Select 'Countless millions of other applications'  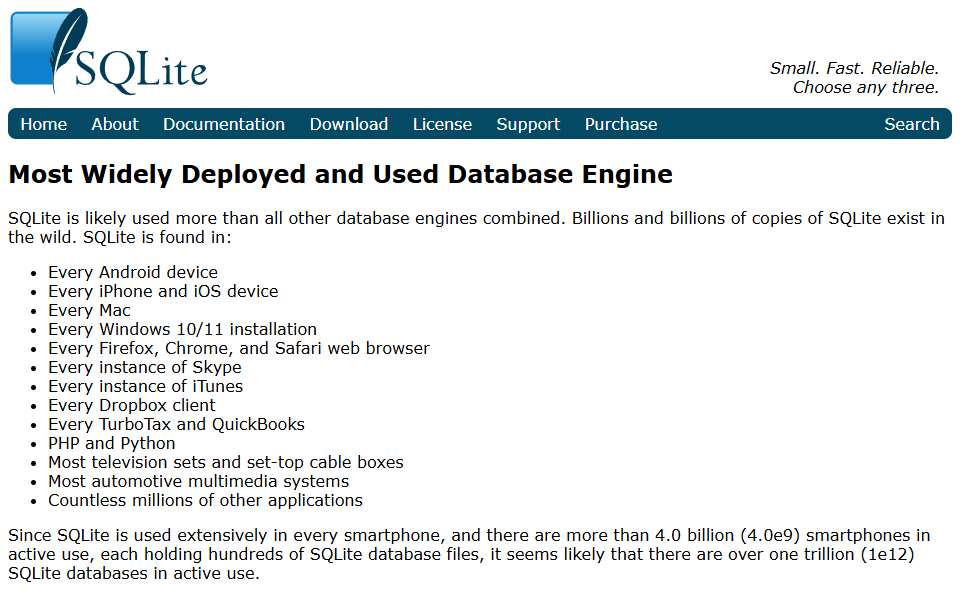(205, 500)
